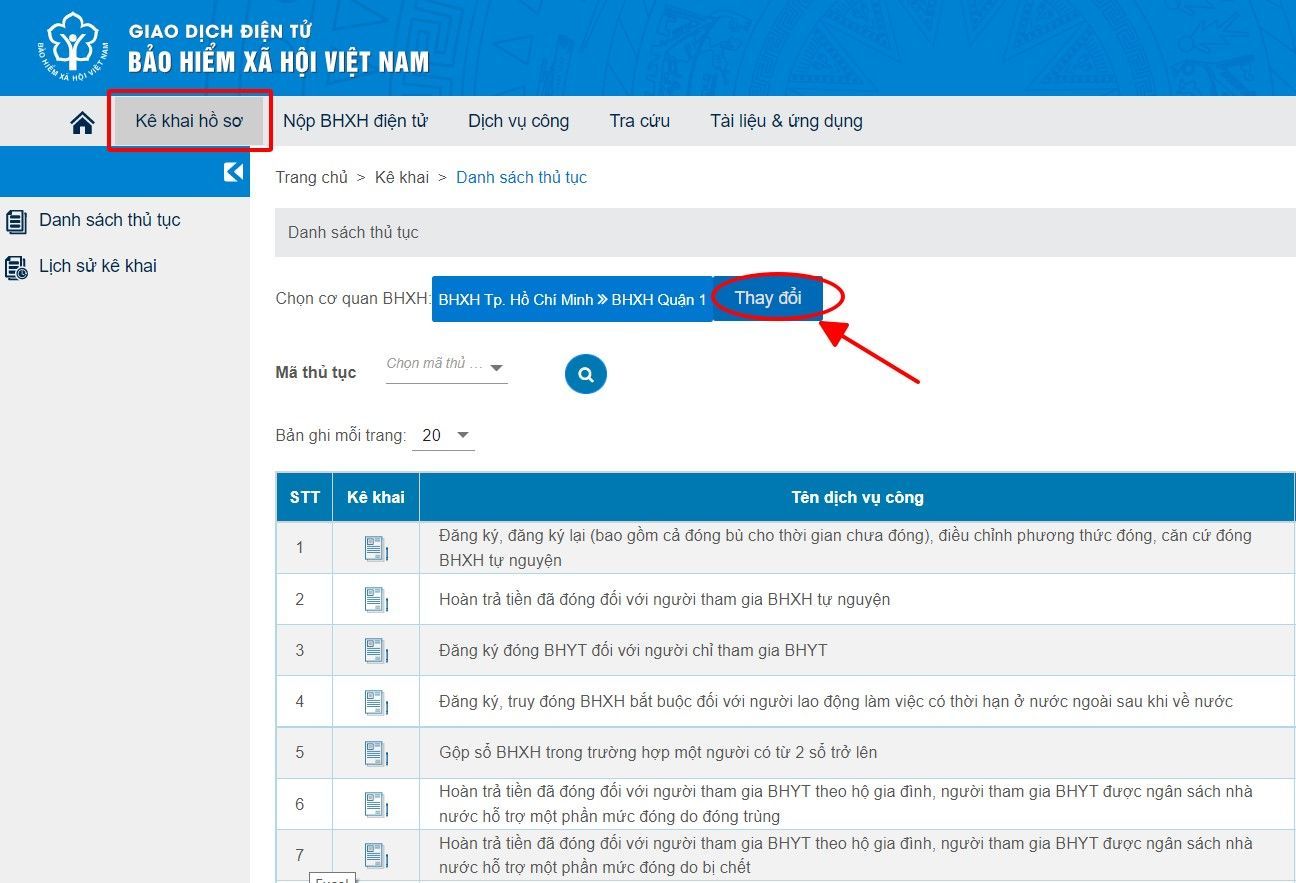Viewport: 1296px width, 883px height.
Task: Open the Nộp BHXH điện tử menu
Action: 355,121
